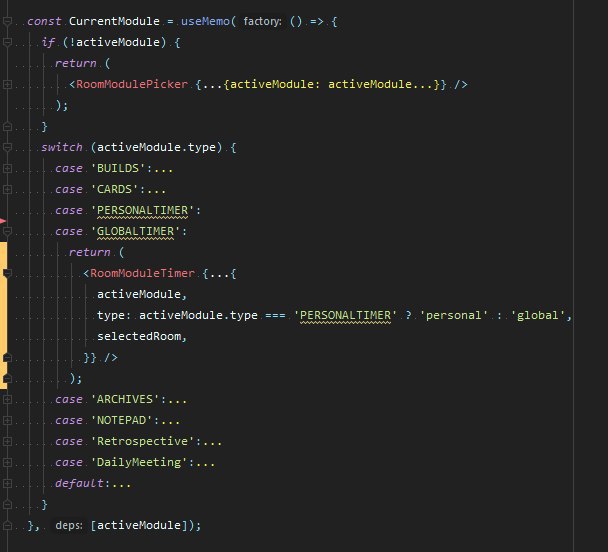This screenshot has width=608, height=552.
Task: Click the 'DailyMeeting' string literal
Action: (x=139, y=462)
